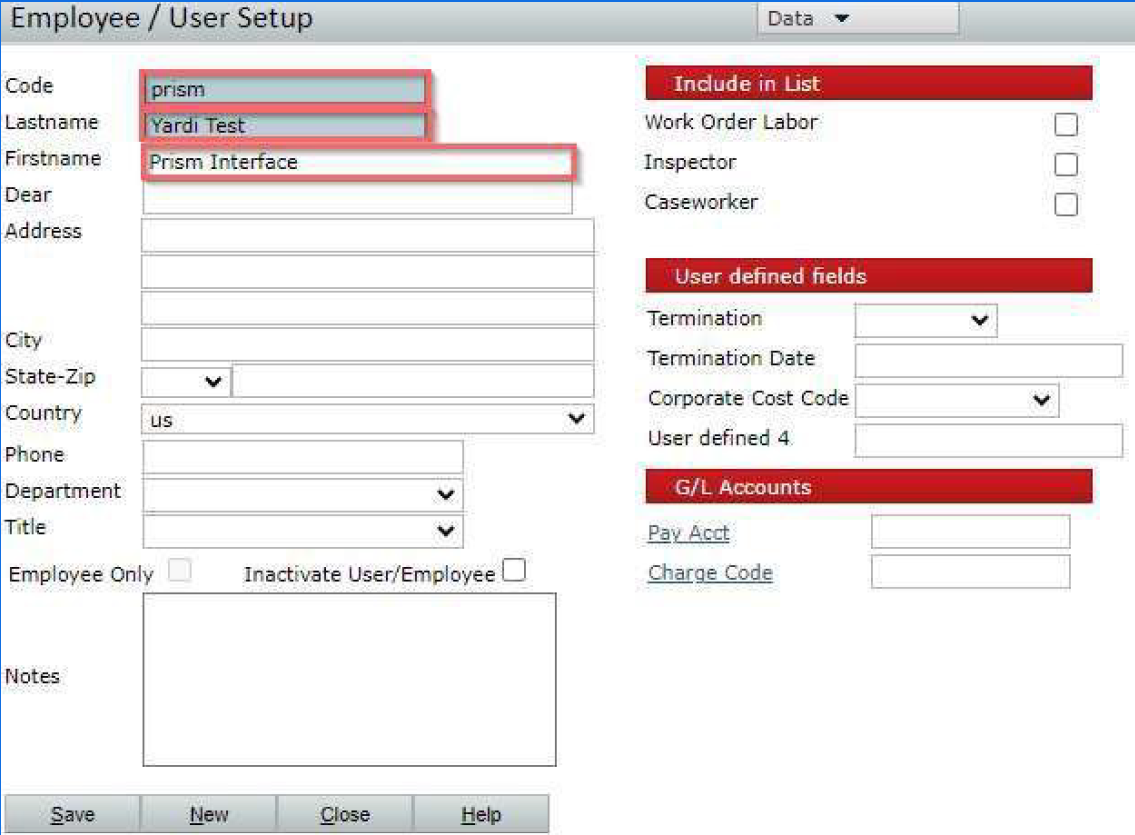Viewport: 1135px width, 835px height.
Task: Toggle Inactivate User/Employee checkbox
Action: (x=513, y=571)
